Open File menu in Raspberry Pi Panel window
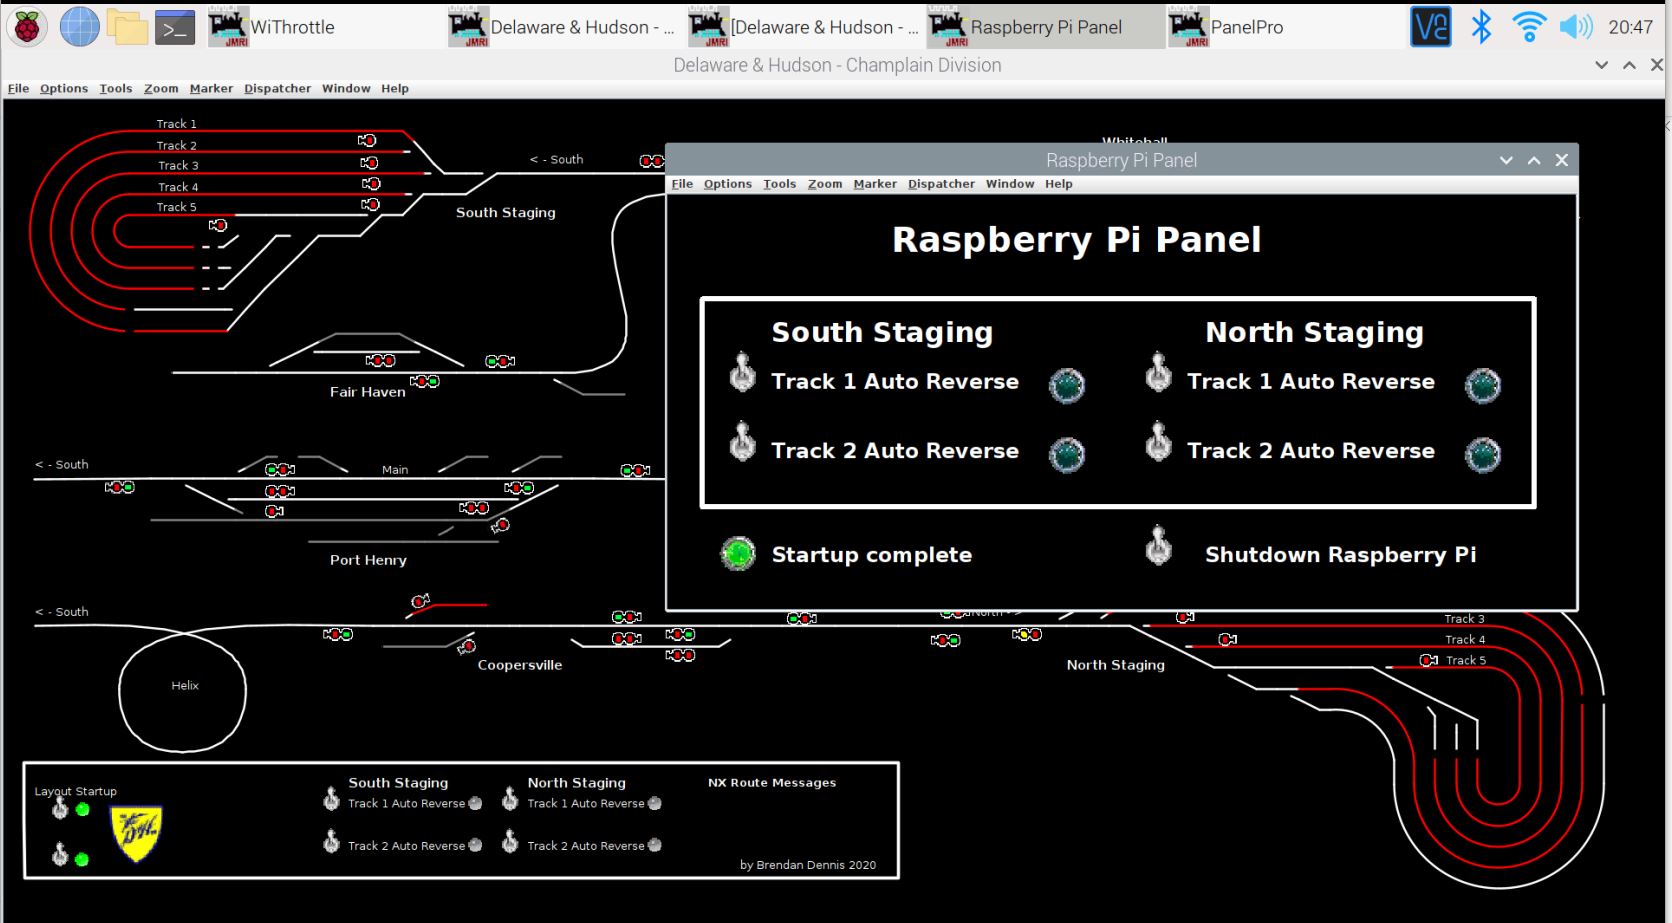 click(682, 184)
